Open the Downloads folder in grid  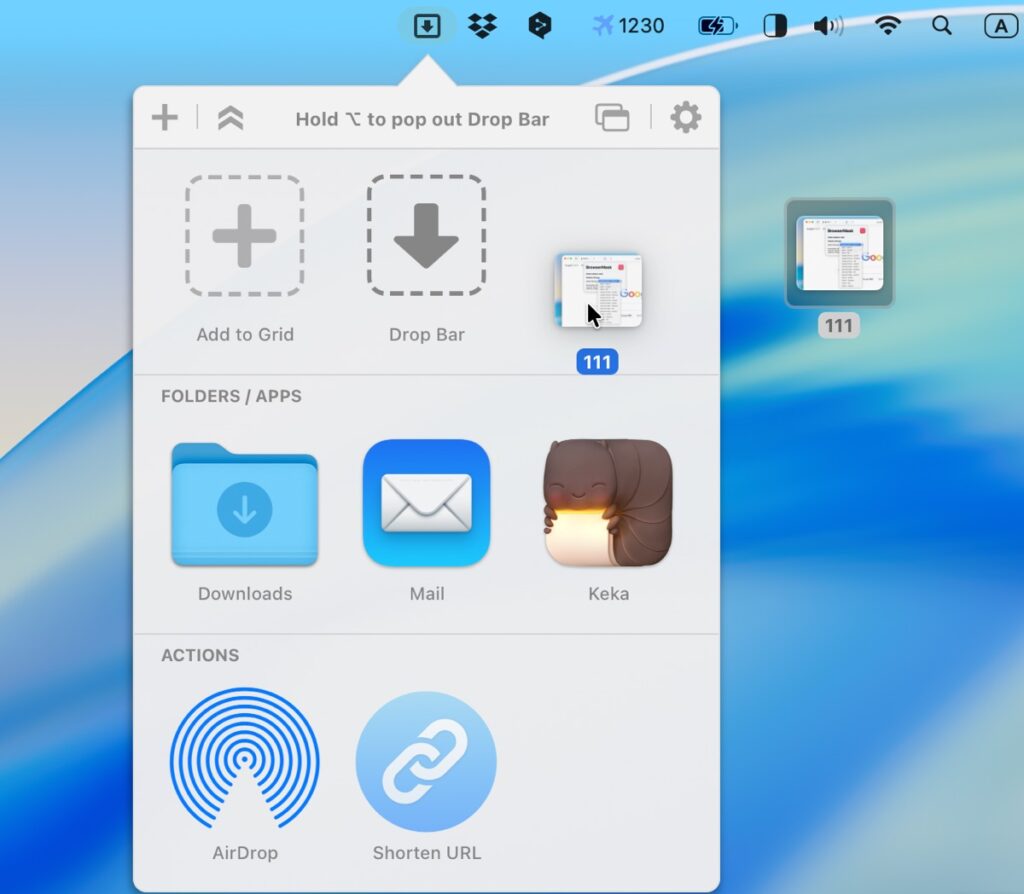pos(245,504)
